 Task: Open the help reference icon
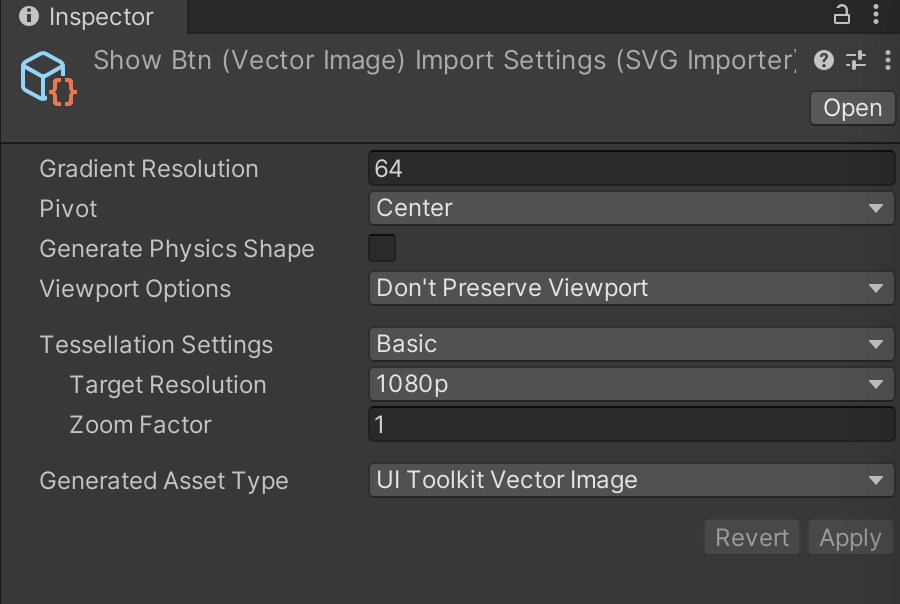(824, 61)
